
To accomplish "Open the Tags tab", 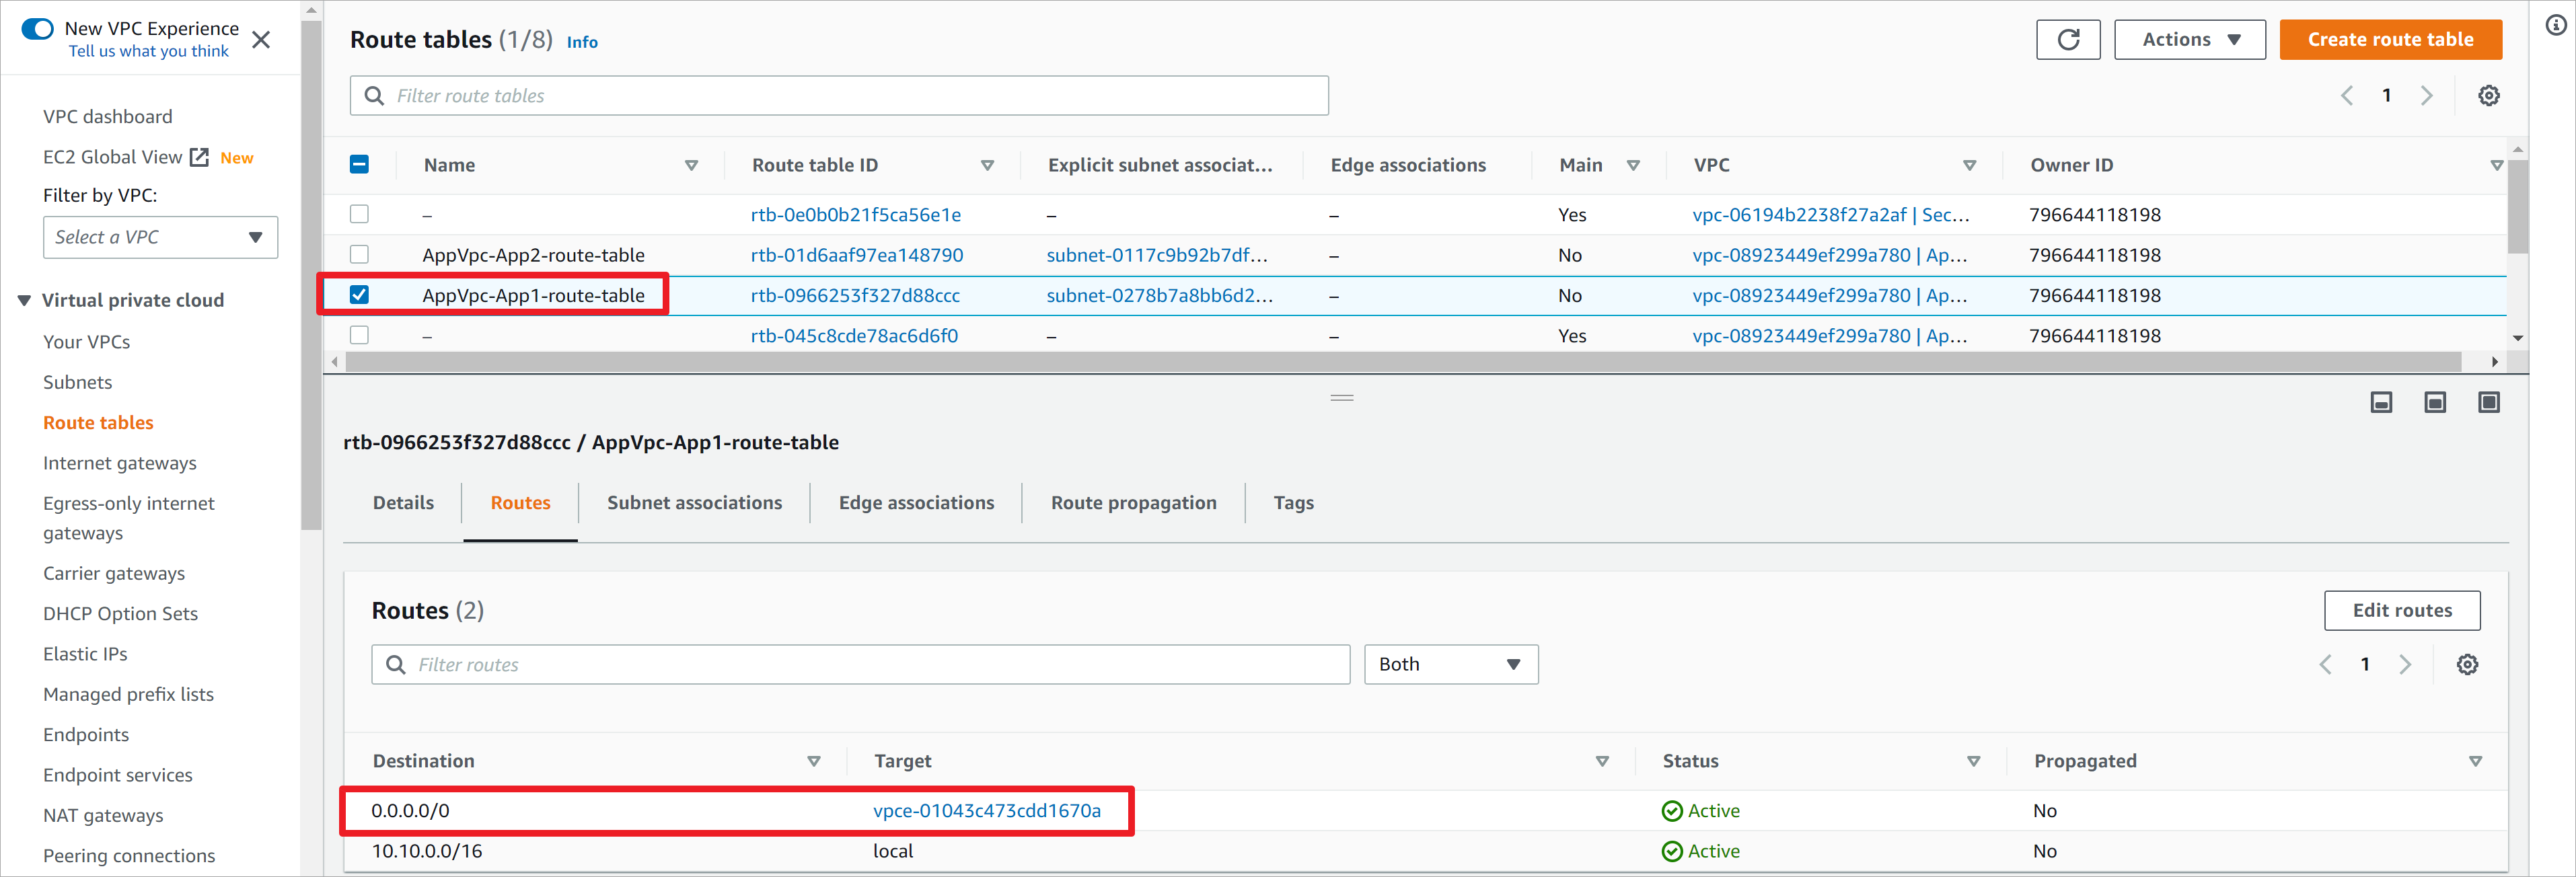I will [1293, 503].
